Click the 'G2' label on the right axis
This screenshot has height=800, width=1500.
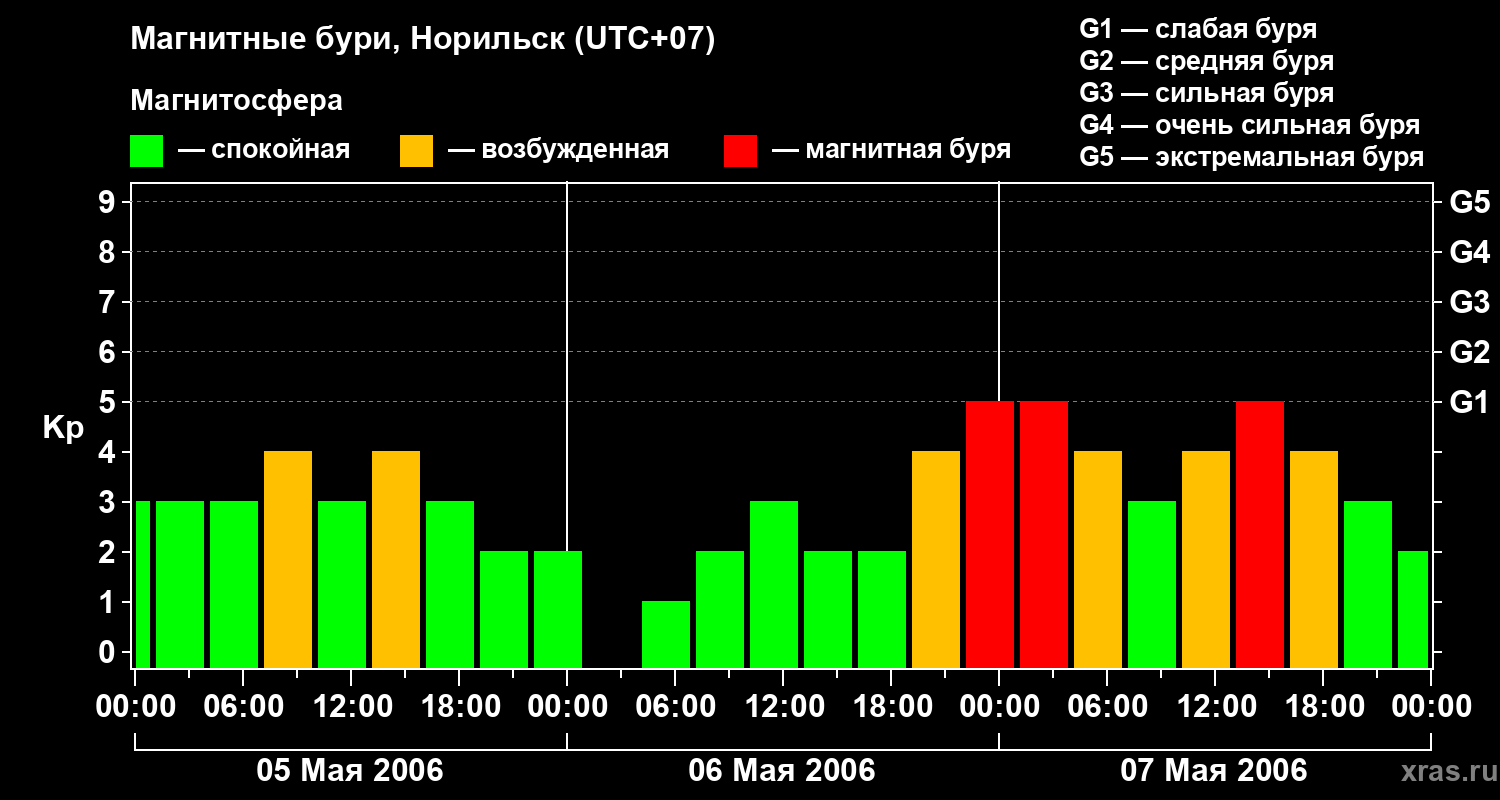click(x=1470, y=352)
